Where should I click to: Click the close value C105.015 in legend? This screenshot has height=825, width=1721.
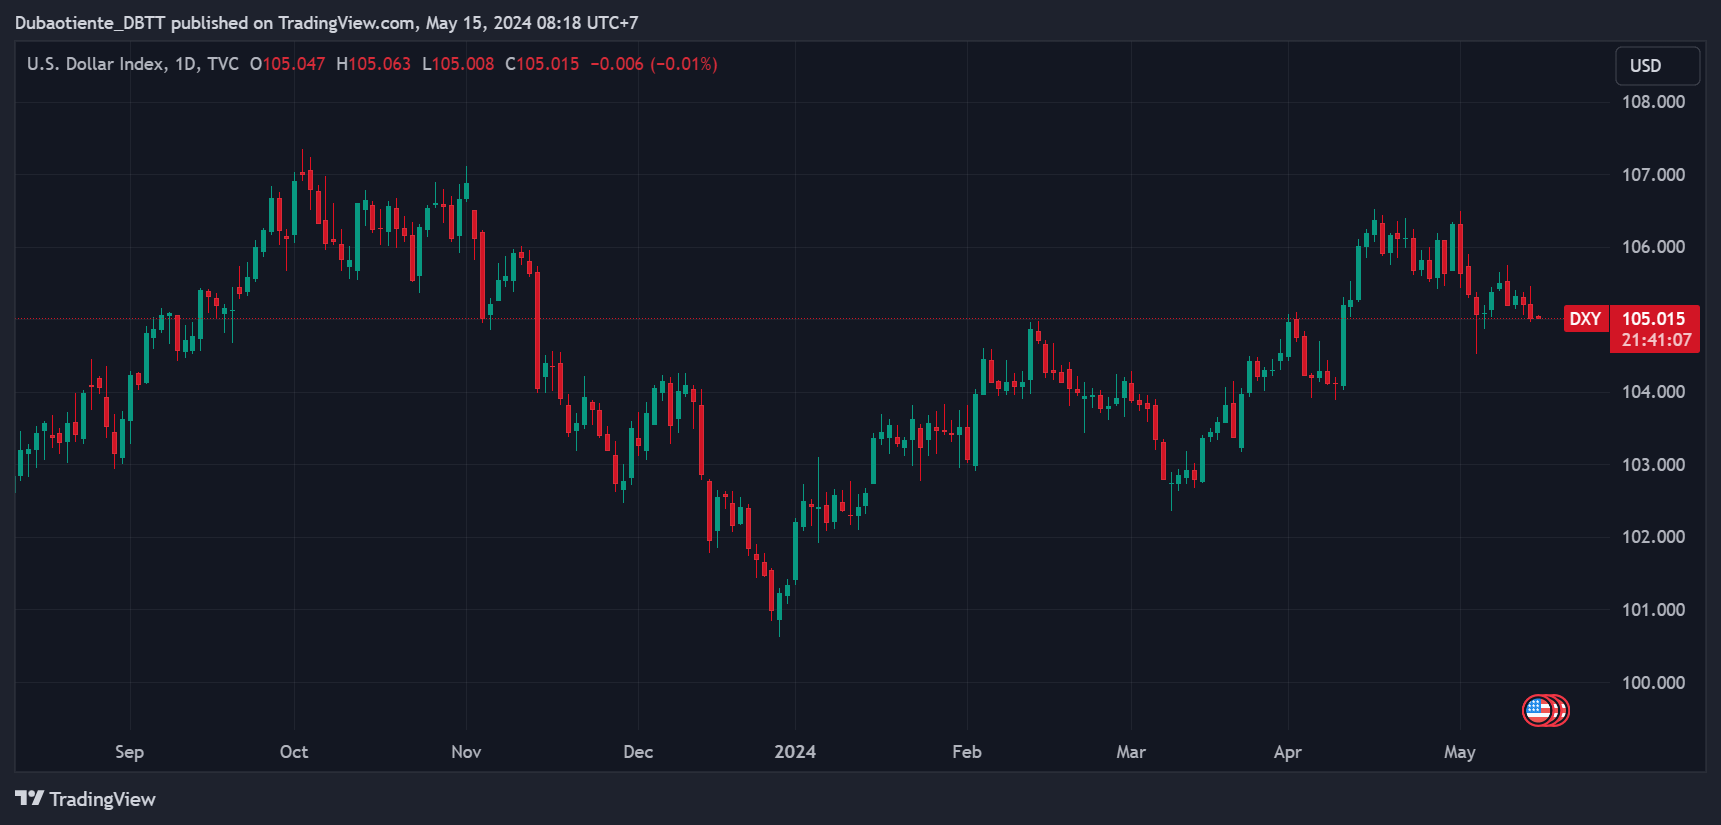pos(542,64)
